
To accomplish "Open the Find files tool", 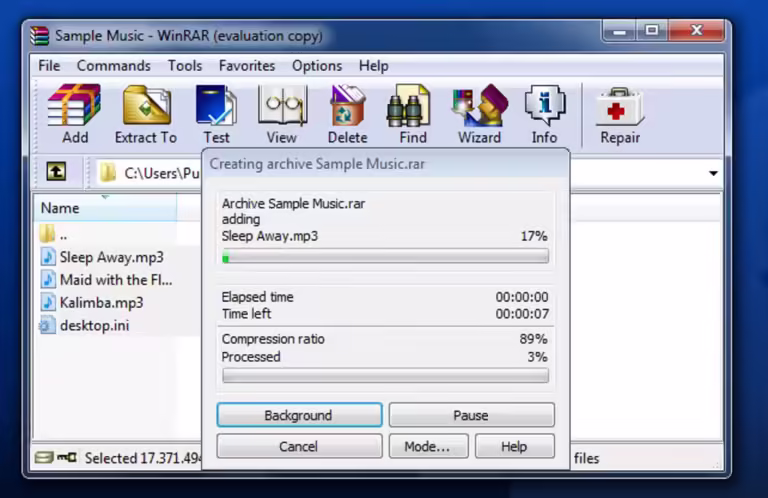I will (x=408, y=105).
